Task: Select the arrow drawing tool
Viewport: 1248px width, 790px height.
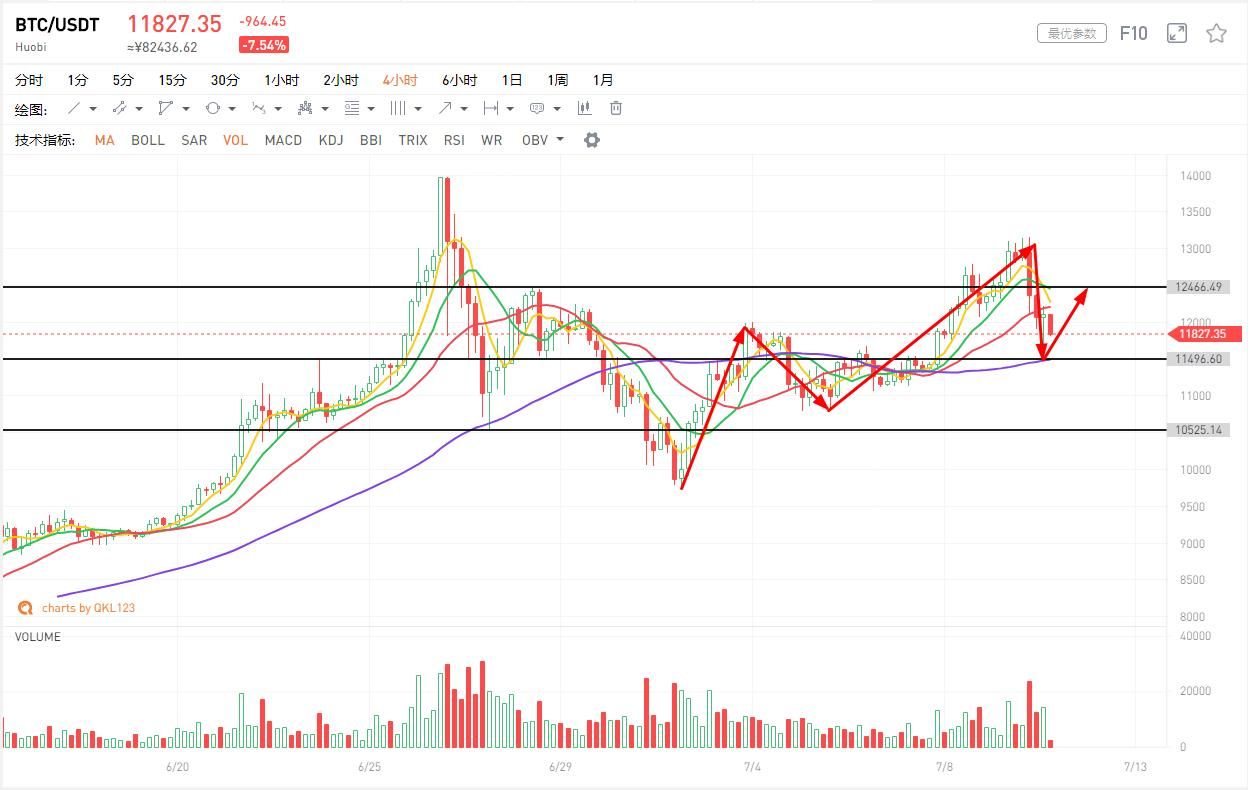Action: 445,108
